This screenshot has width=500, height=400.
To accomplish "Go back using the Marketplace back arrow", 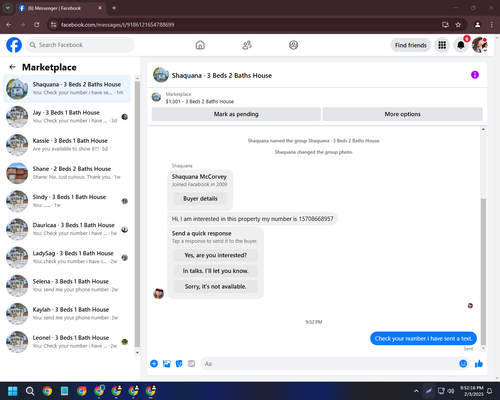I will (12, 67).
